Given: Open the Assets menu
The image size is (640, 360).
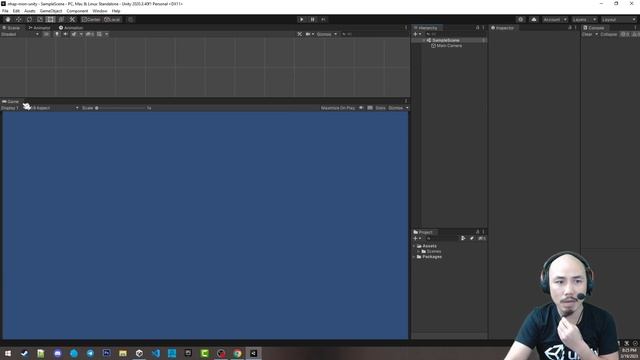Looking at the screenshot, I should tap(30, 11).
